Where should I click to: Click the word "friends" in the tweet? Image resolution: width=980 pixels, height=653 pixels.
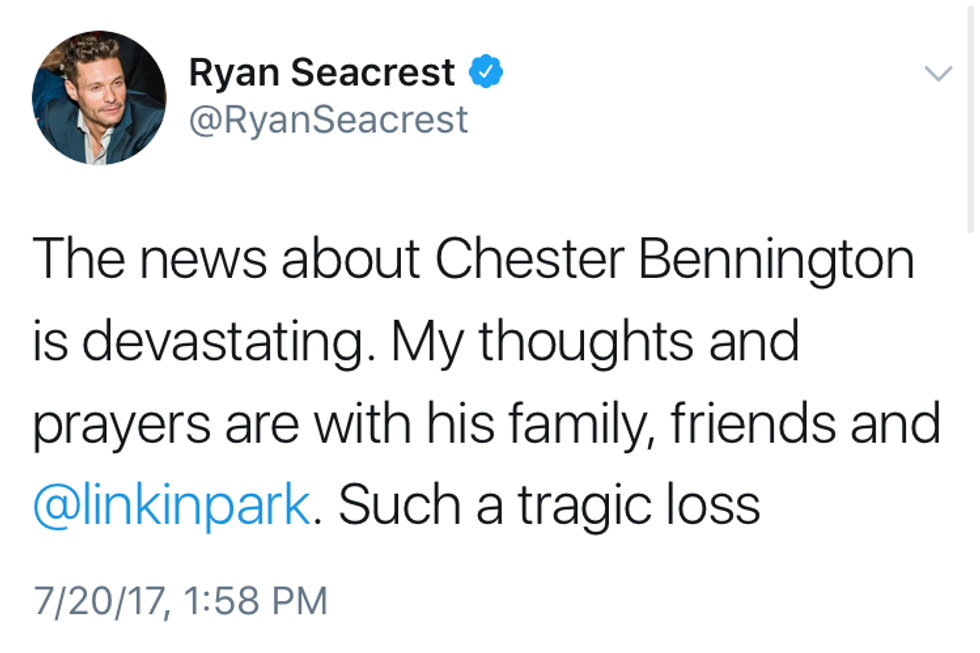click(754, 424)
